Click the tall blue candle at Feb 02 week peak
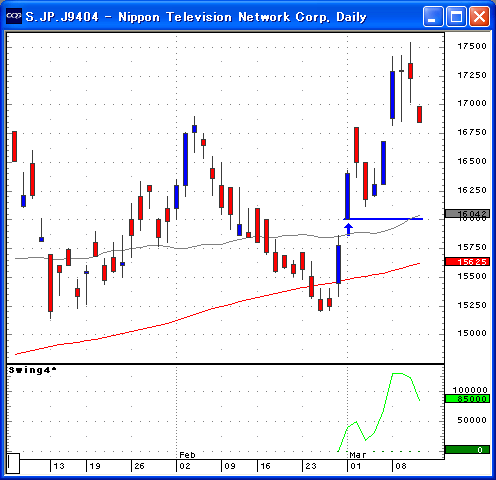Image resolution: width=496 pixels, height=480 pixels. tap(185, 159)
